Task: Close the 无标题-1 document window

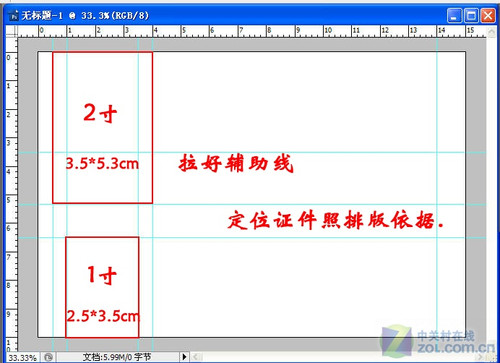Action: [x=488, y=16]
